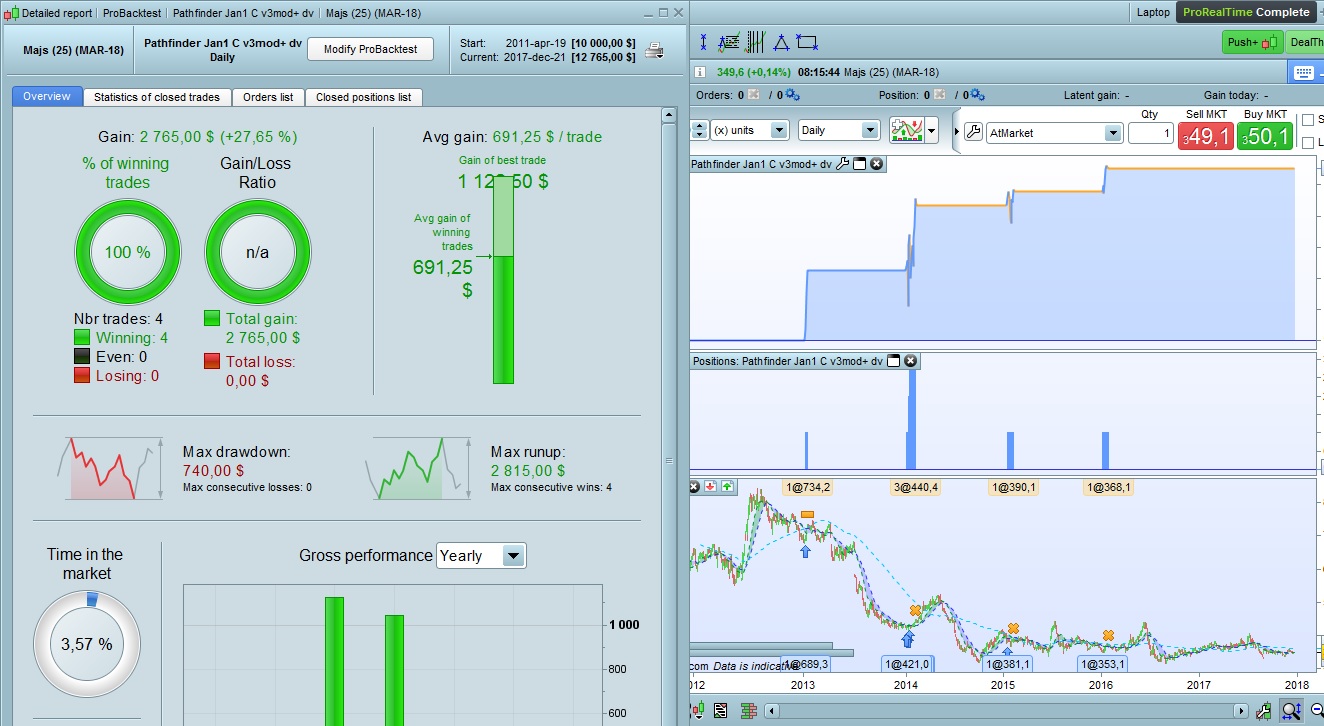The height and width of the screenshot is (726, 1324).
Task: Open the Daily timeframe dropdown
Action: click(838, 131)
